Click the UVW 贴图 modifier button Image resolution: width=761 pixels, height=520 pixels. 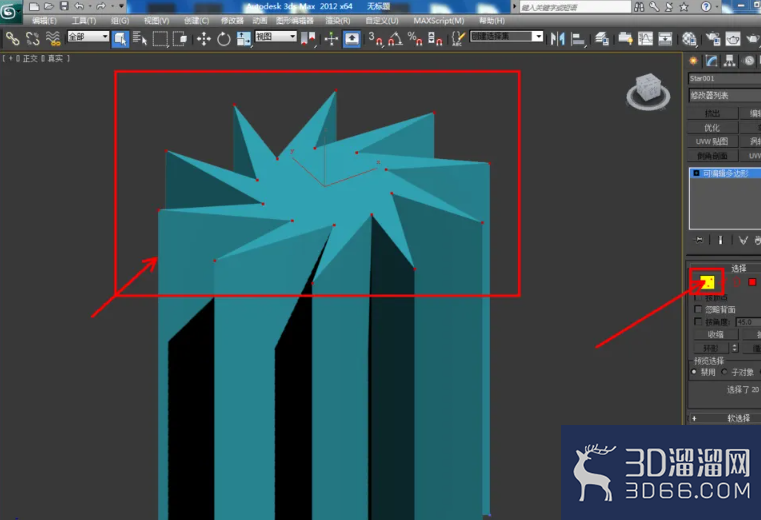(712, 141)
